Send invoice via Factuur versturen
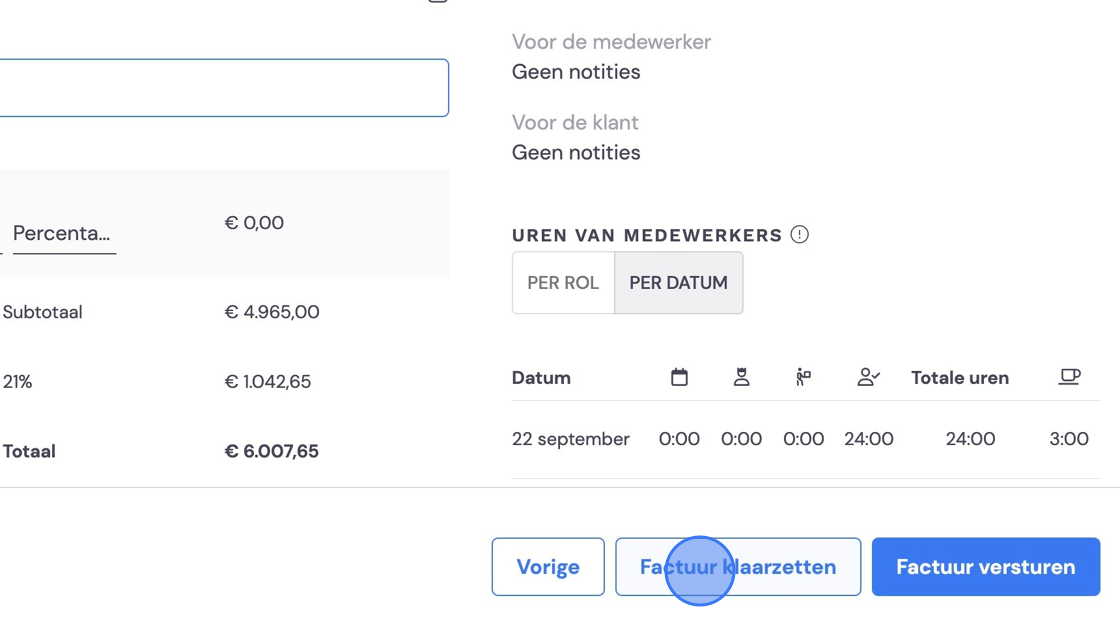The width and height of the screenshot is (1120, 626). [x=986, y=567]
